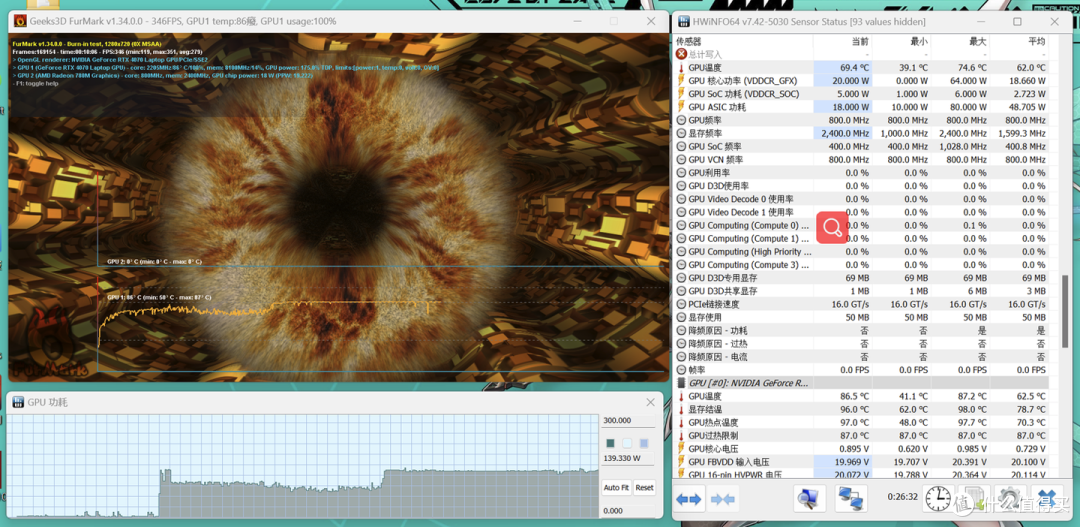Click the 98.0 °C maximum value for 显存结温

coord(972,409)
